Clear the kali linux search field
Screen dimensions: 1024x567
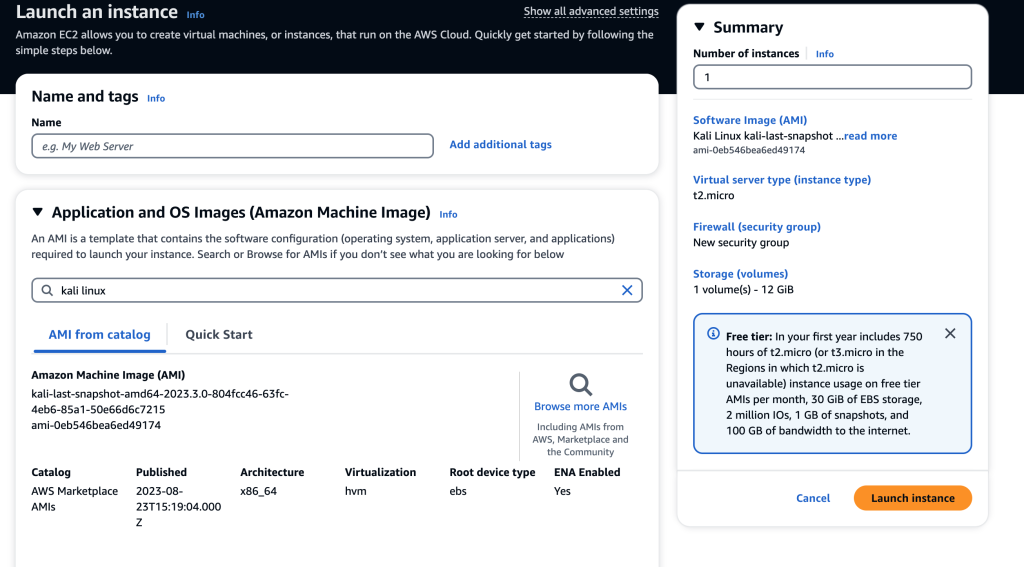click(x=627, y=290)
